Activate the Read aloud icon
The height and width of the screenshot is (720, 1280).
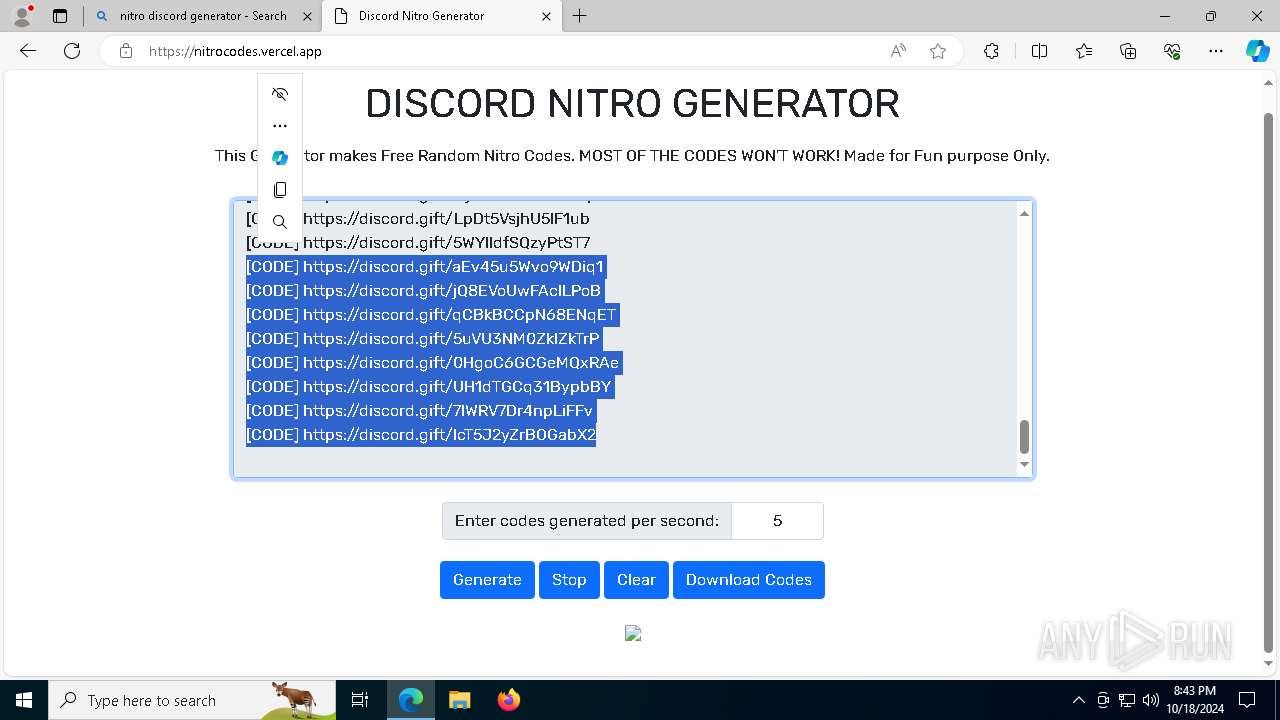click(x=898, y=51)
